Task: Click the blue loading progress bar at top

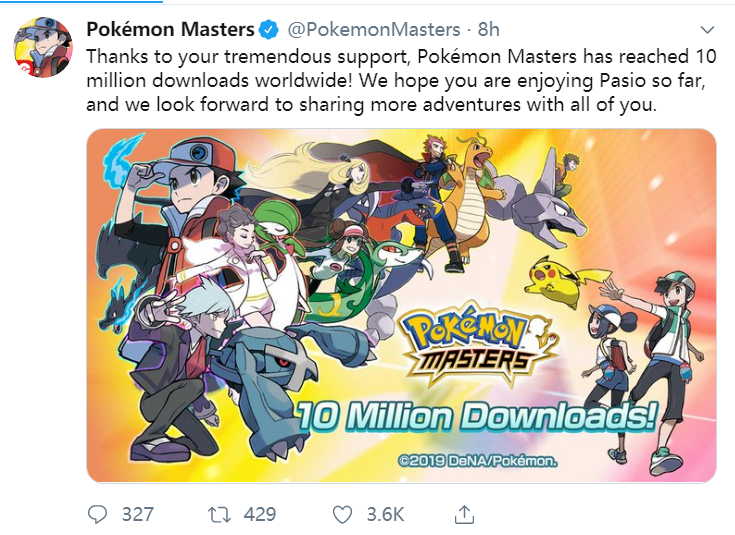Action: coord(81,1)
